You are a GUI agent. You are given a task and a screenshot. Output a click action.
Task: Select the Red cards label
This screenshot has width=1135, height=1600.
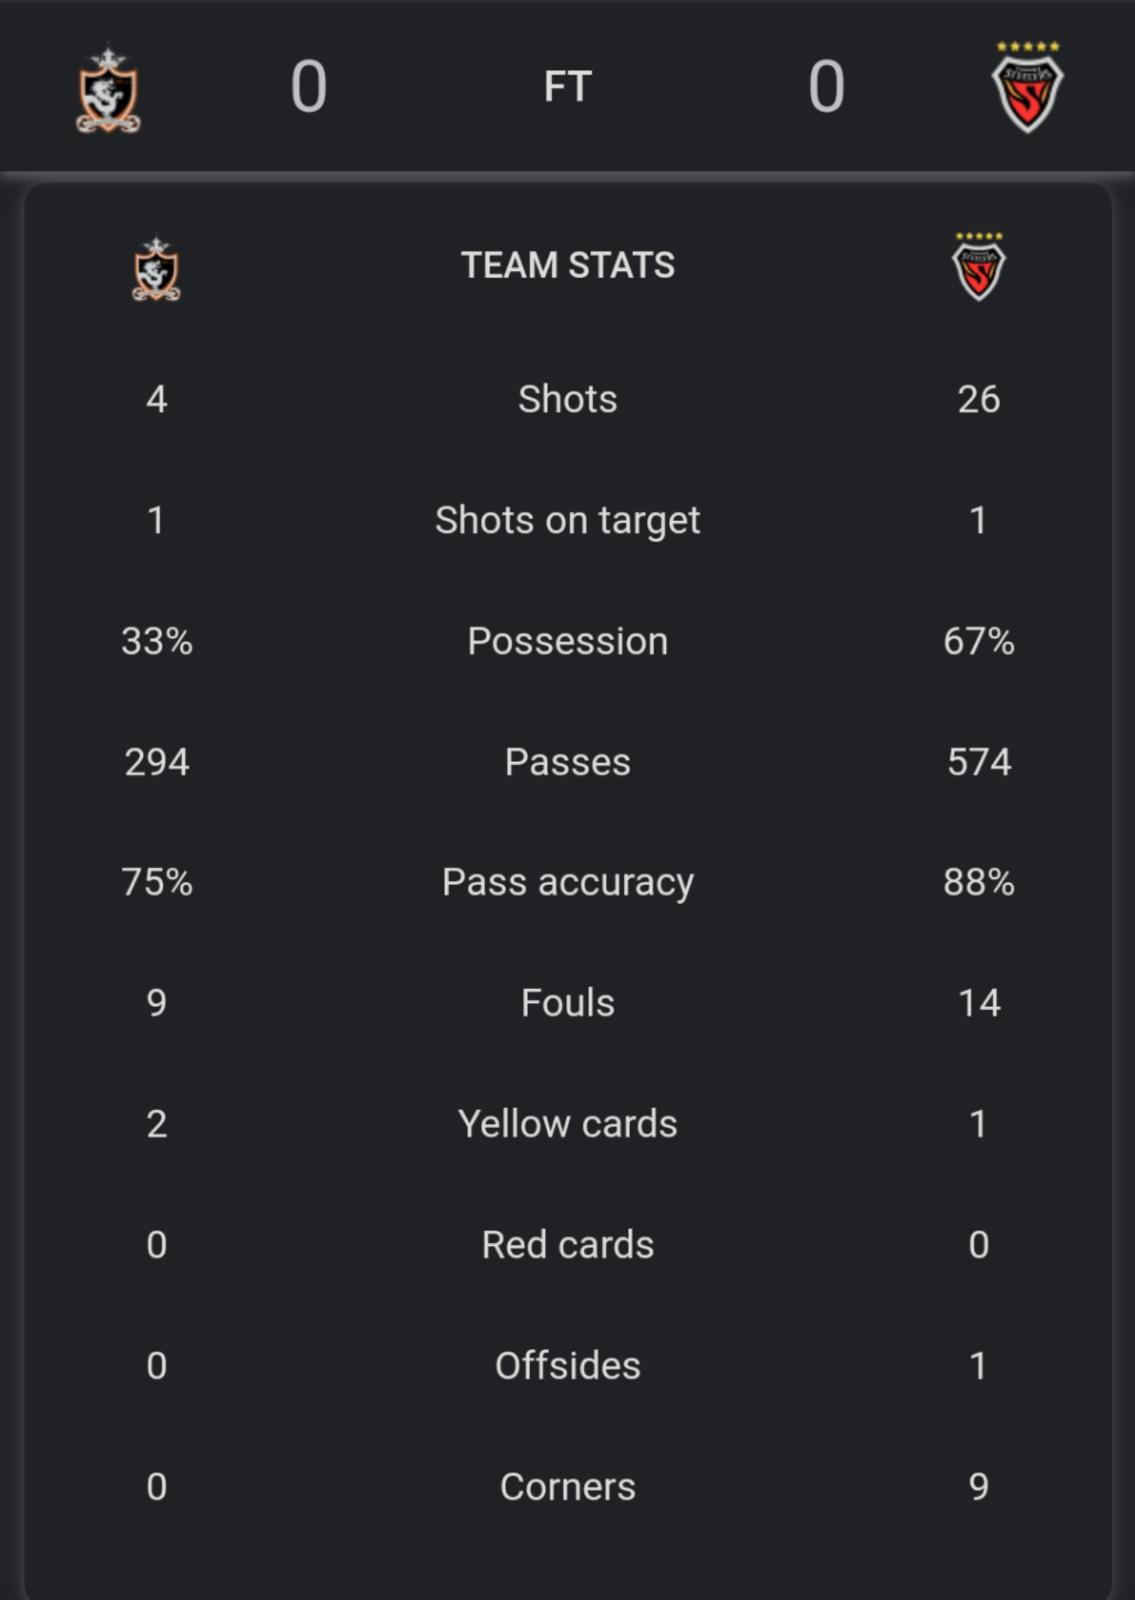[567, 1245]
